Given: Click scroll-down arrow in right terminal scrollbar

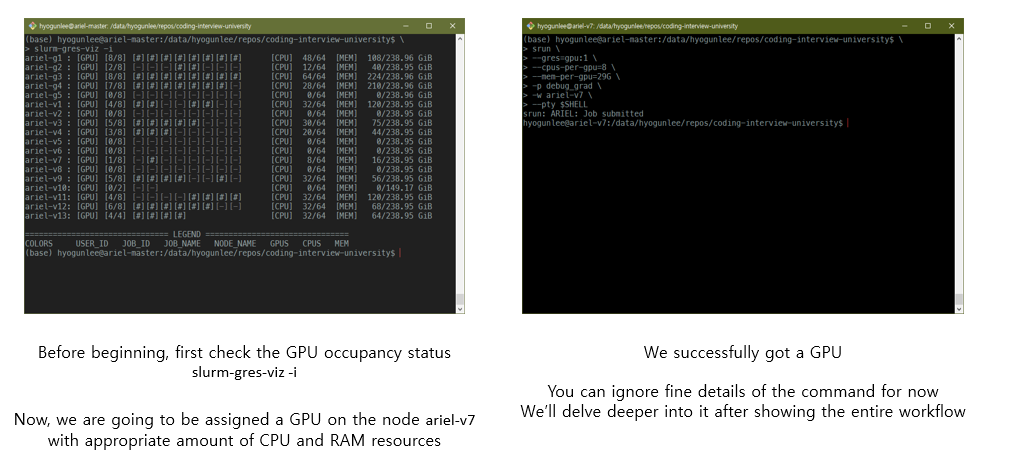Looking at the screenshot, I should (959, 309).
